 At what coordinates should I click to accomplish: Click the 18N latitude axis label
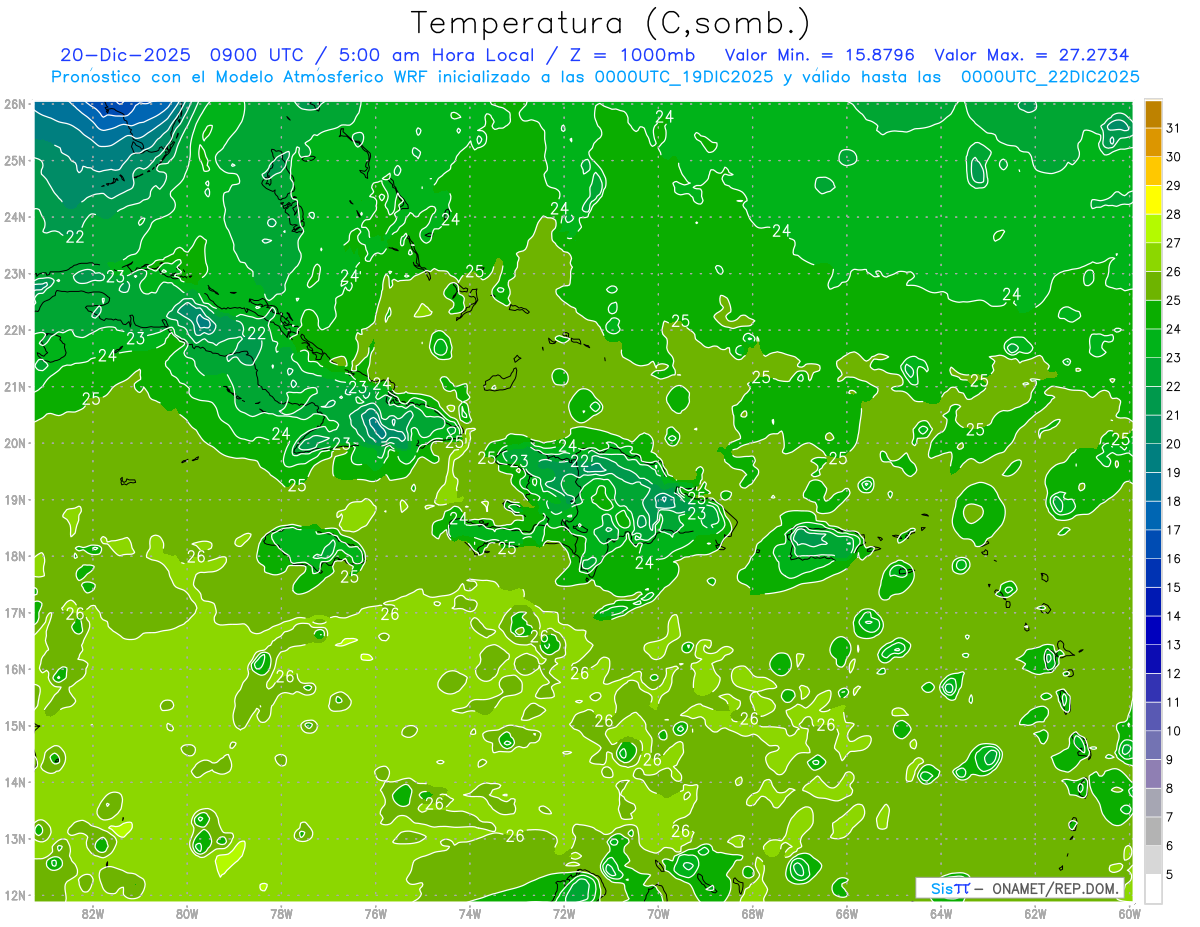point(14,556)
